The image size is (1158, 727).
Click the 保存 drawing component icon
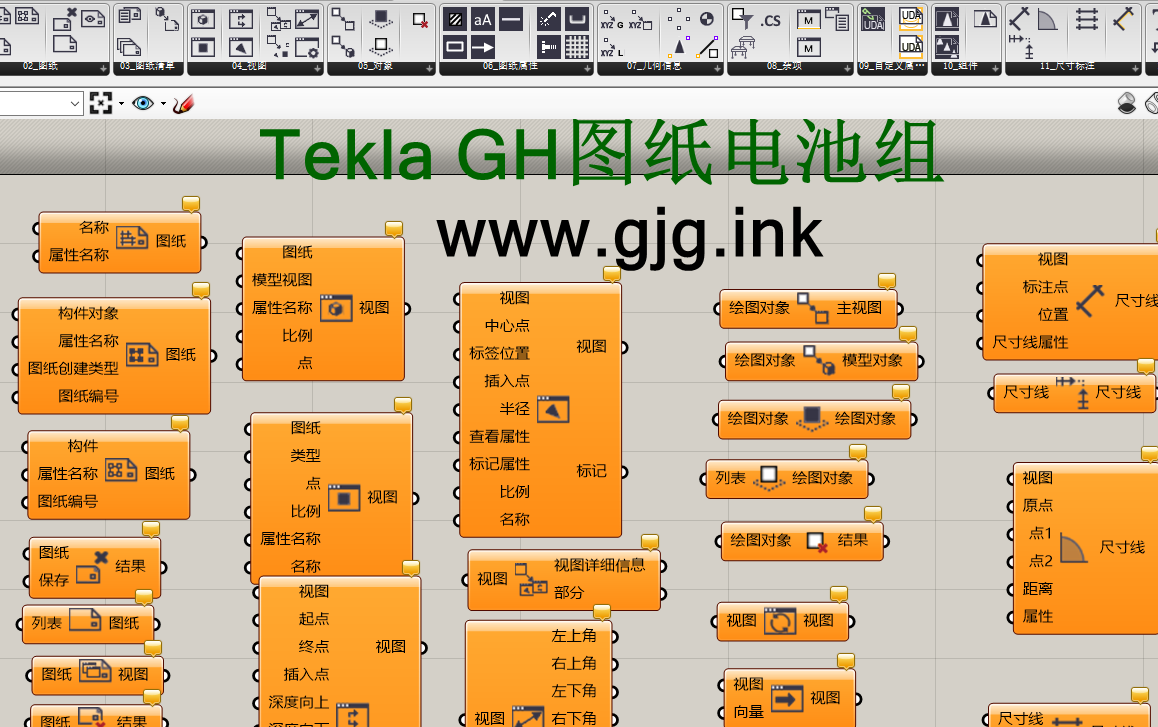point(92,567)
